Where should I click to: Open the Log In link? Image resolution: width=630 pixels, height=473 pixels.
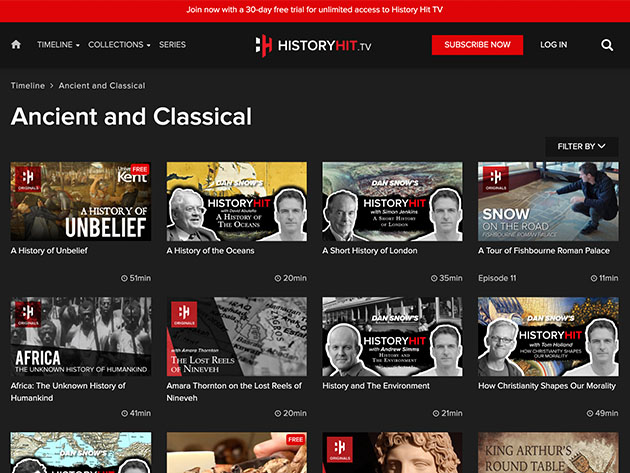(553, 45)
